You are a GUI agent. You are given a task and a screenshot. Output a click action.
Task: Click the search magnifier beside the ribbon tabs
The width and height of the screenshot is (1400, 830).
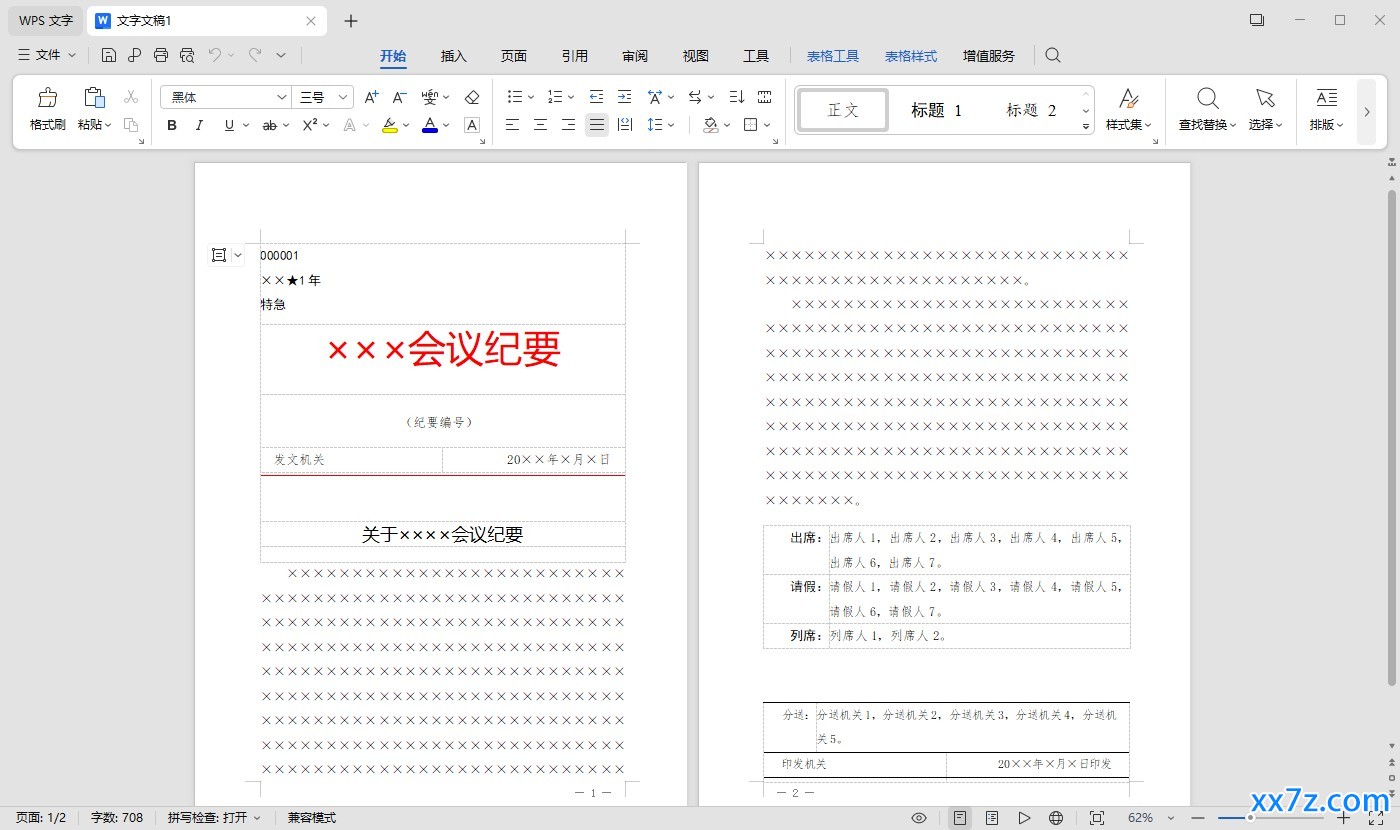[x=1053, y=56]
